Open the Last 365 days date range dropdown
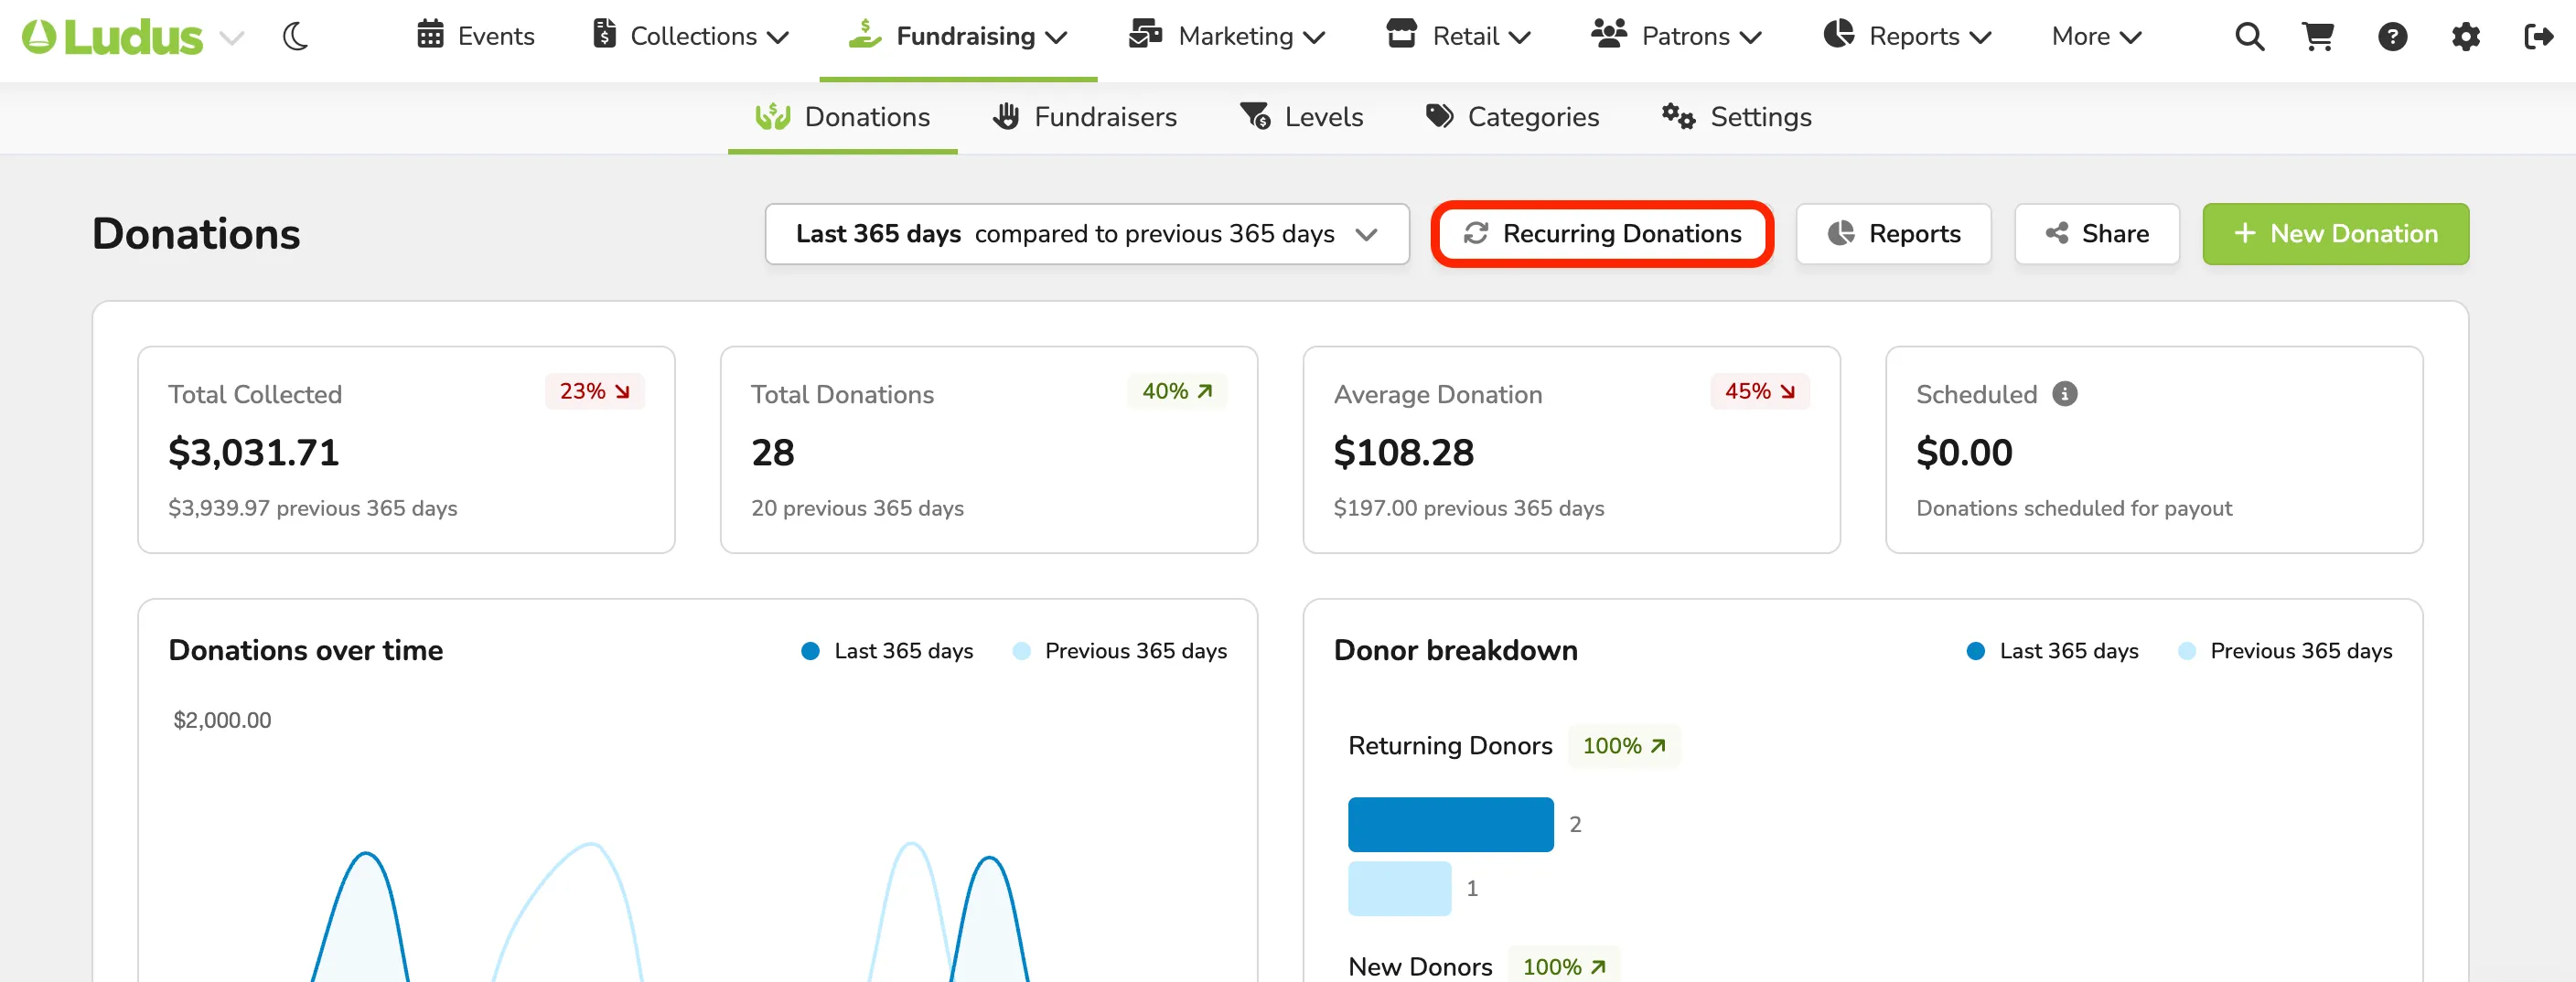Image resolution: width=2576 pixels, height=982 pixels. [x=1087, y=234]
